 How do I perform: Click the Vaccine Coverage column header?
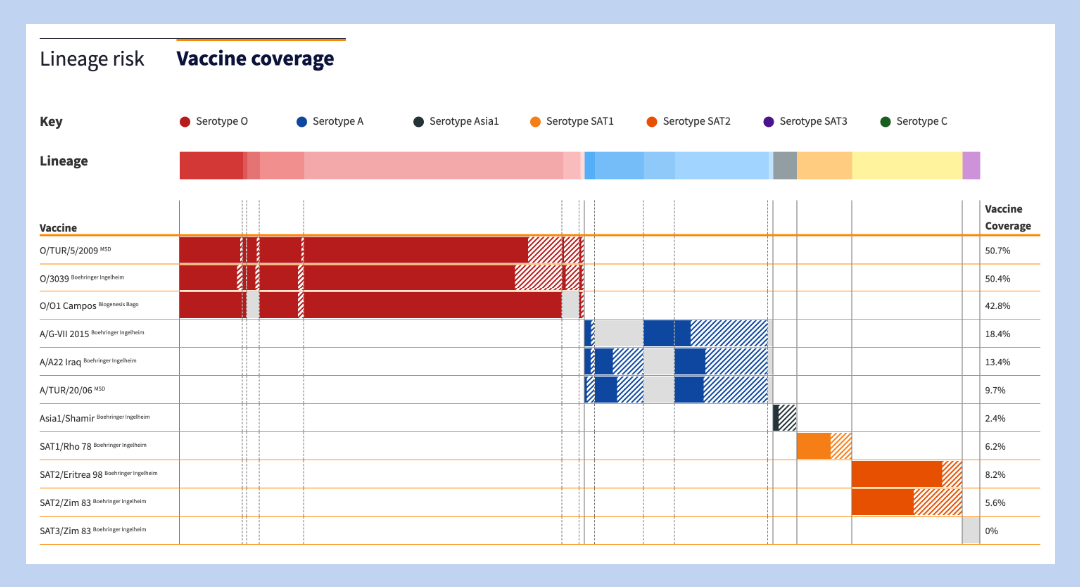1008,218
